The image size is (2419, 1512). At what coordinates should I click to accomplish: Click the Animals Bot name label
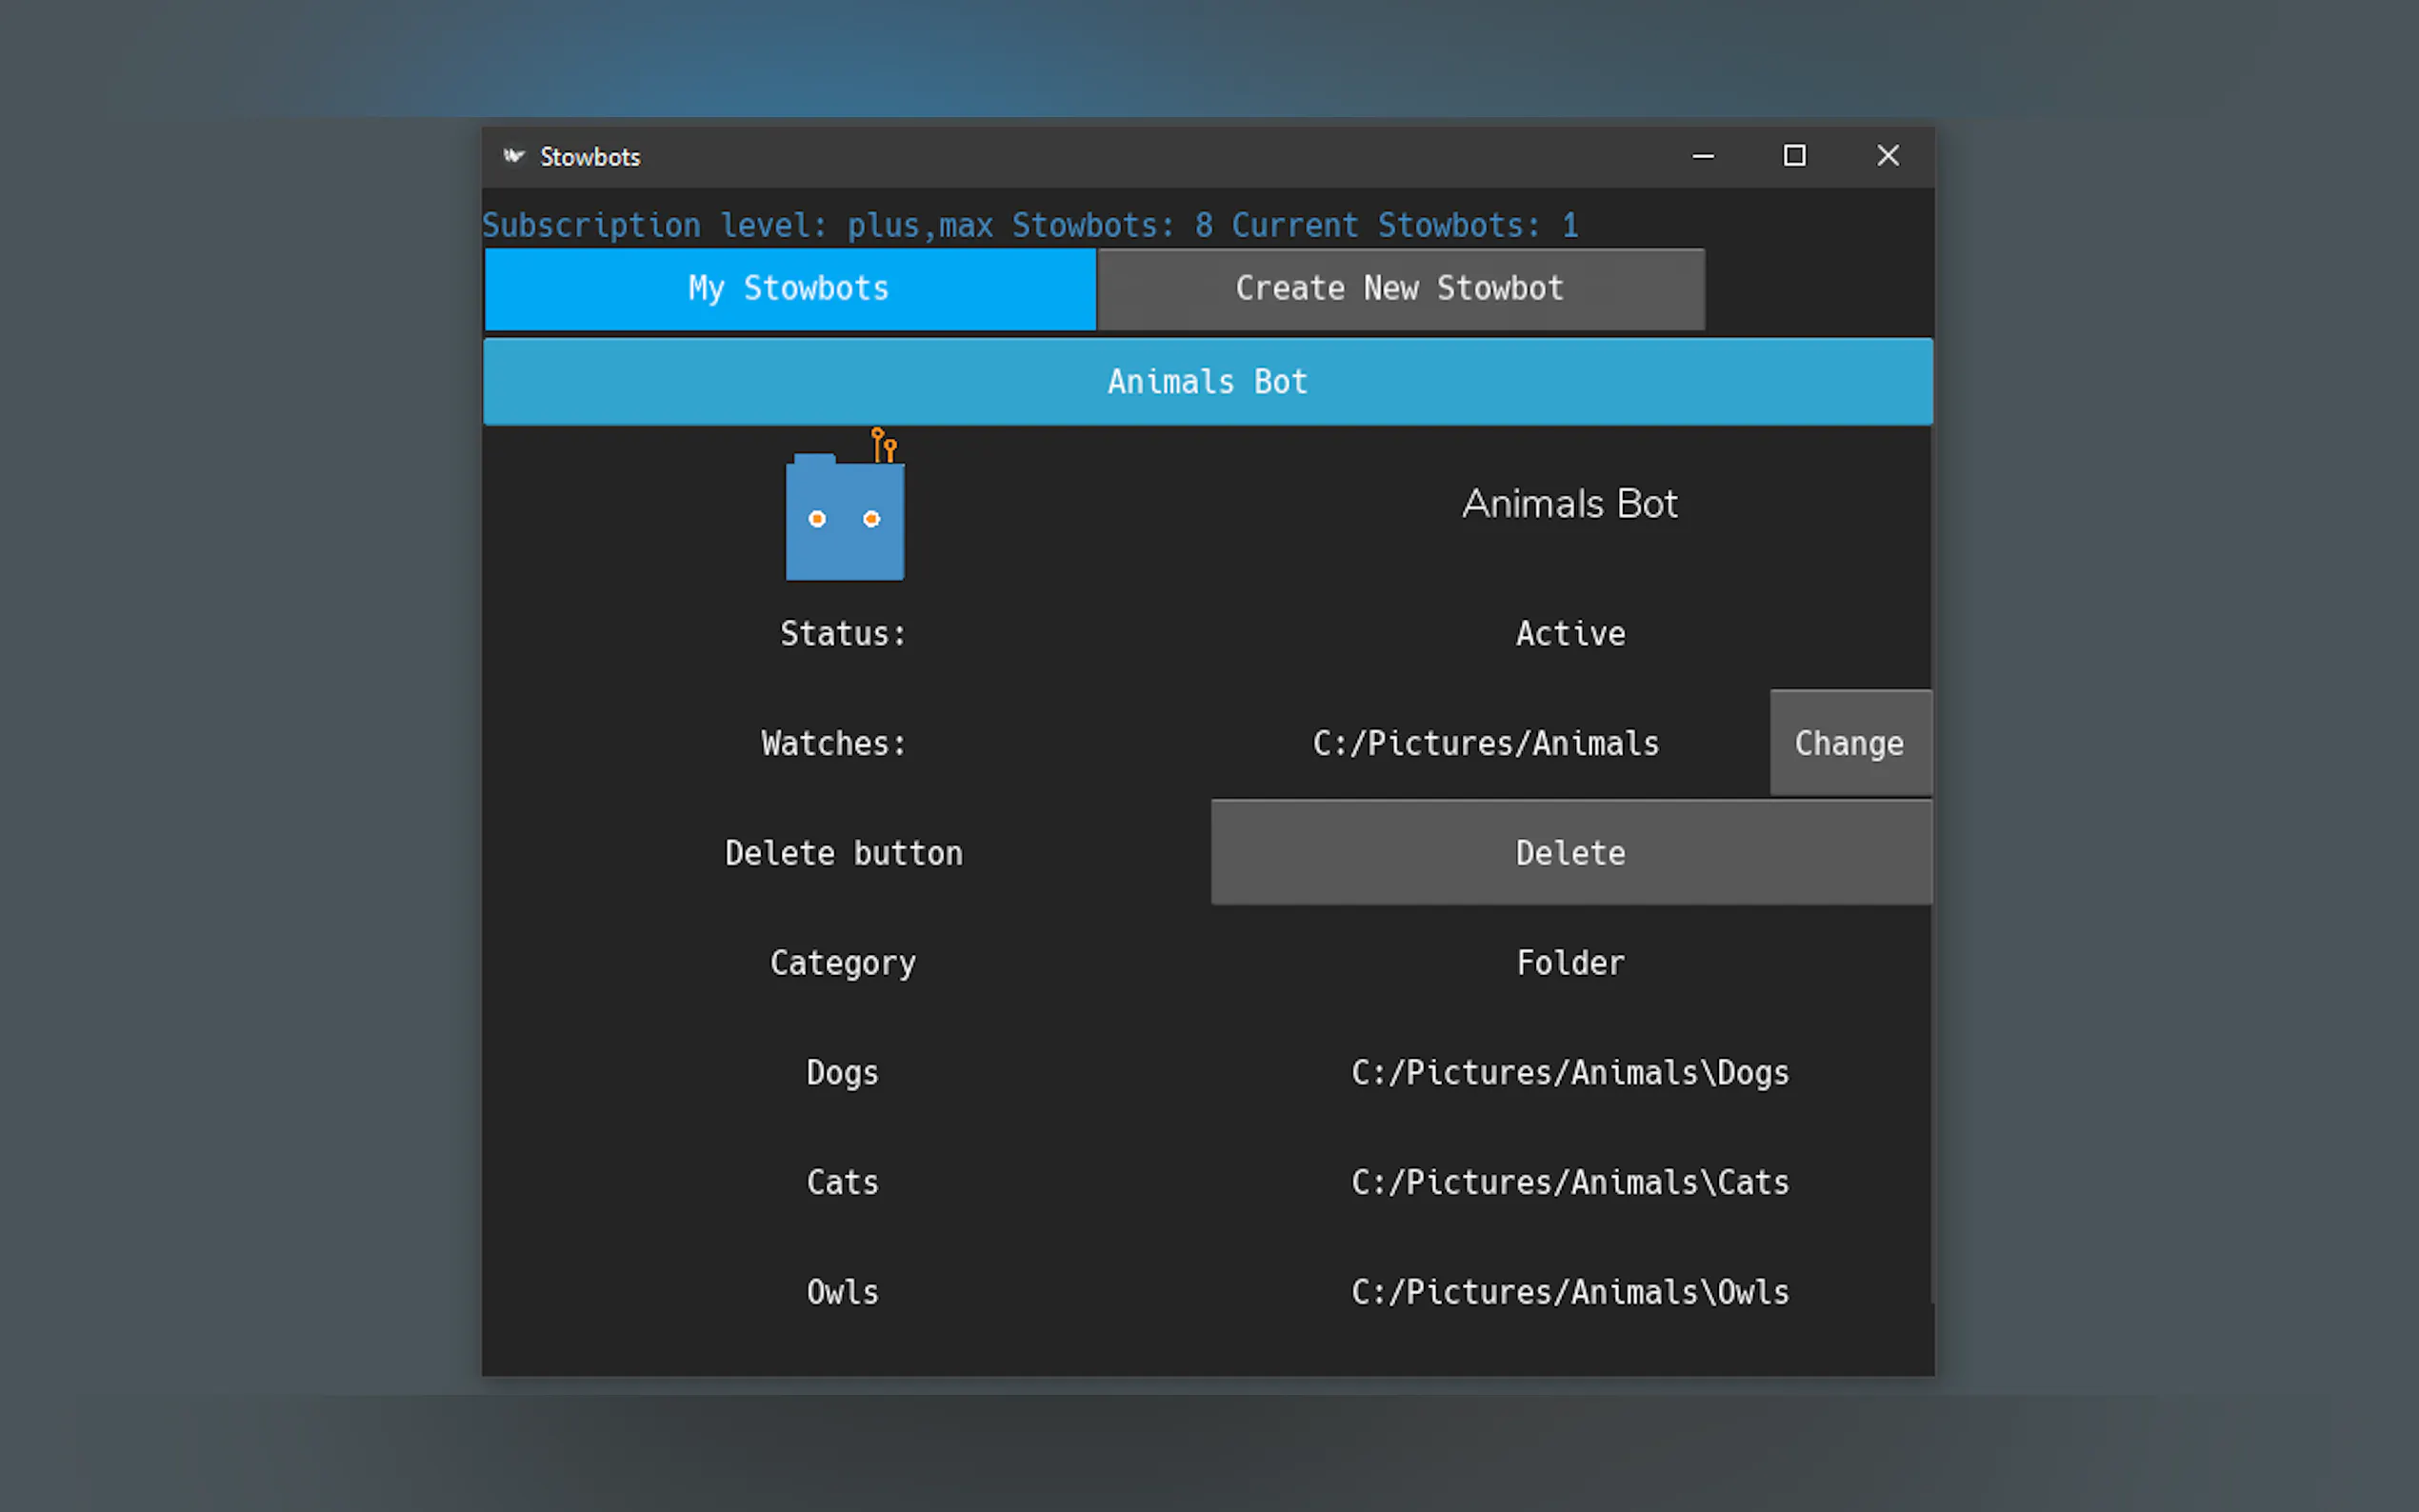click(1570, 504)
